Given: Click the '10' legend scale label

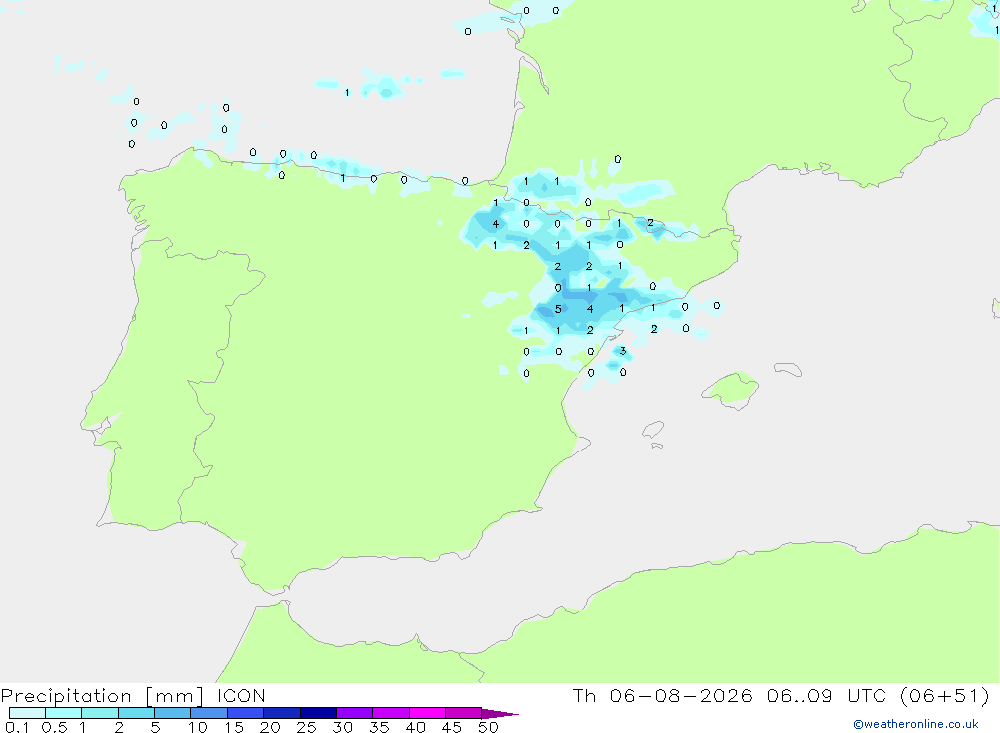Looking at the screenshot, I should pos(198,727).
